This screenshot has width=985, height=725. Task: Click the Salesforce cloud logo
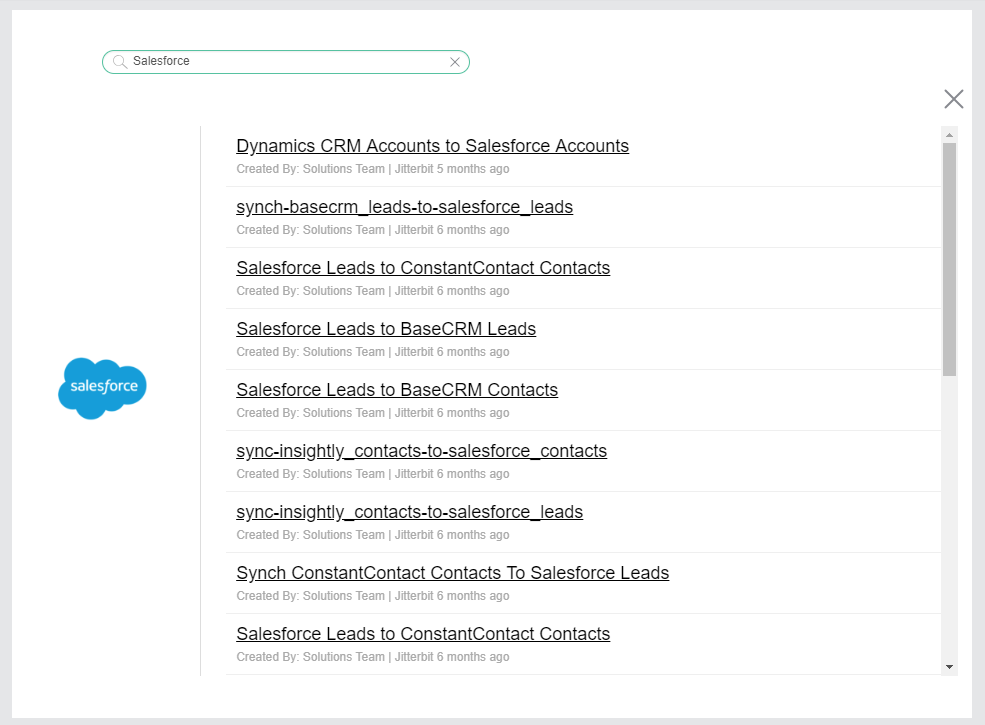[102, 388]
